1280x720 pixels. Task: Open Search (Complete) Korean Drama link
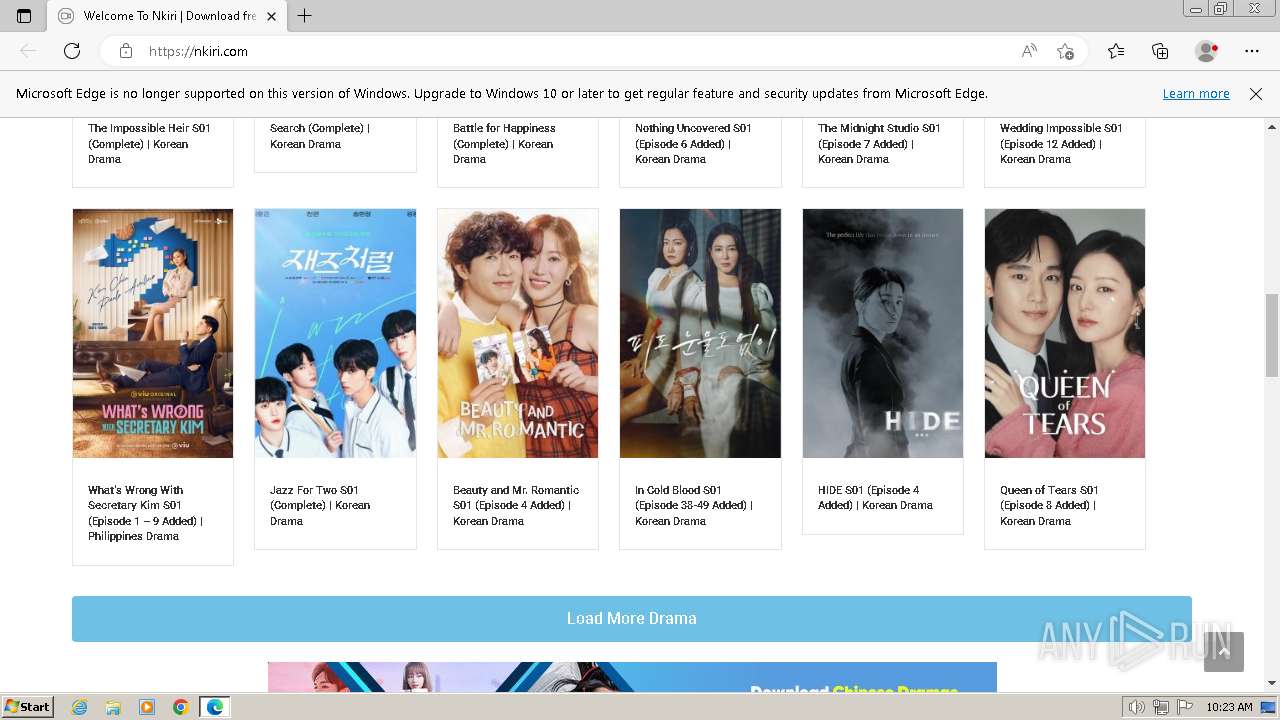point(320,136)
